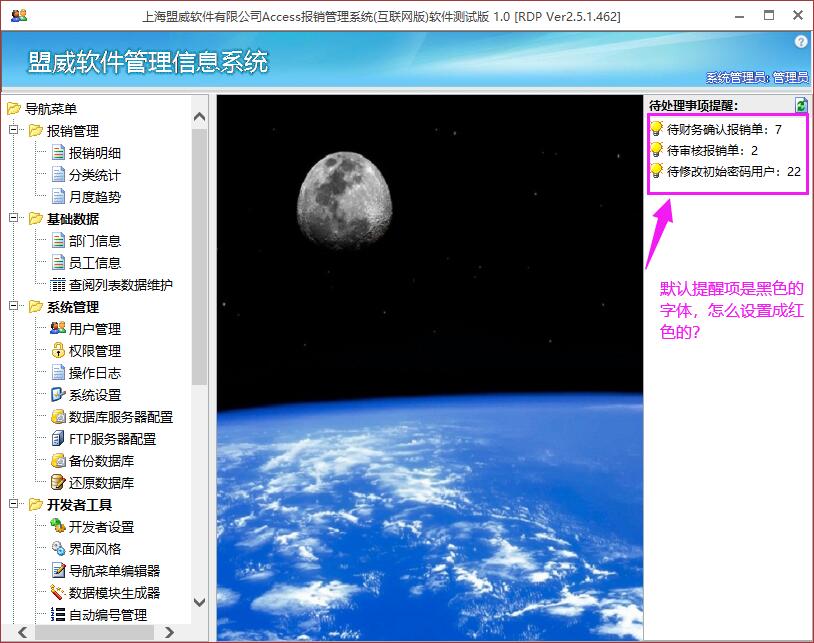Viewport: 814px width, 643px height.
Task: Click the light bulb beside 待财务确认报销单
Action: coord(657,128)
